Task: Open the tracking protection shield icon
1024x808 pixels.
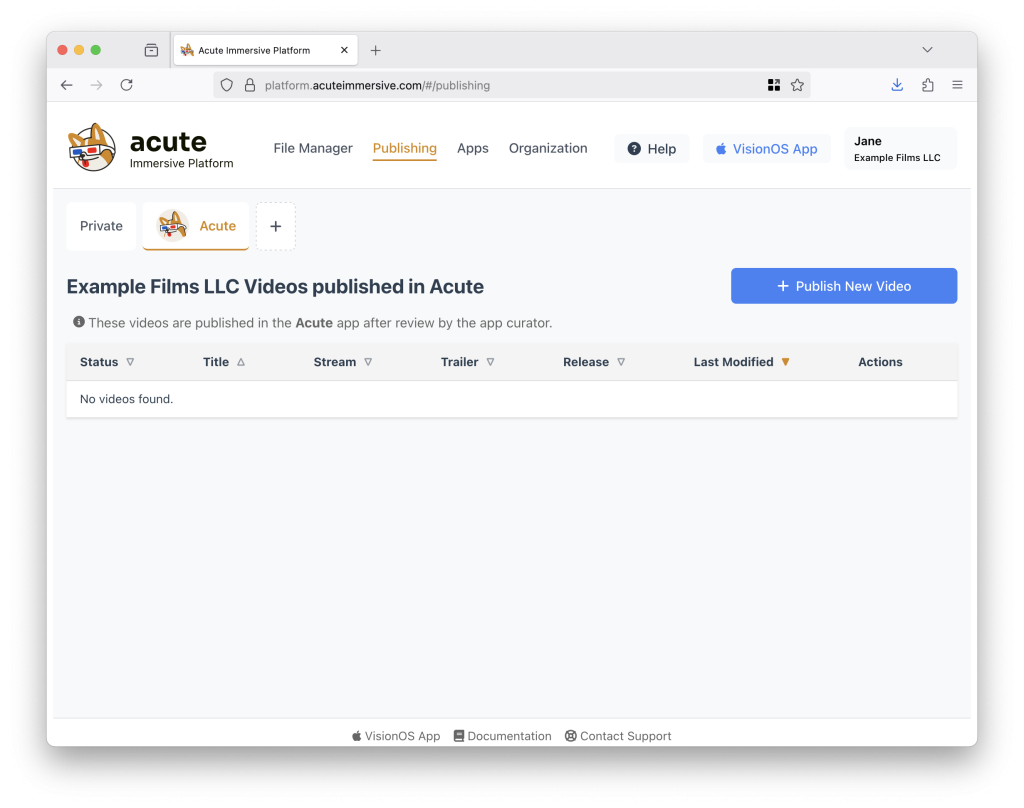Action: click(227, 85)
